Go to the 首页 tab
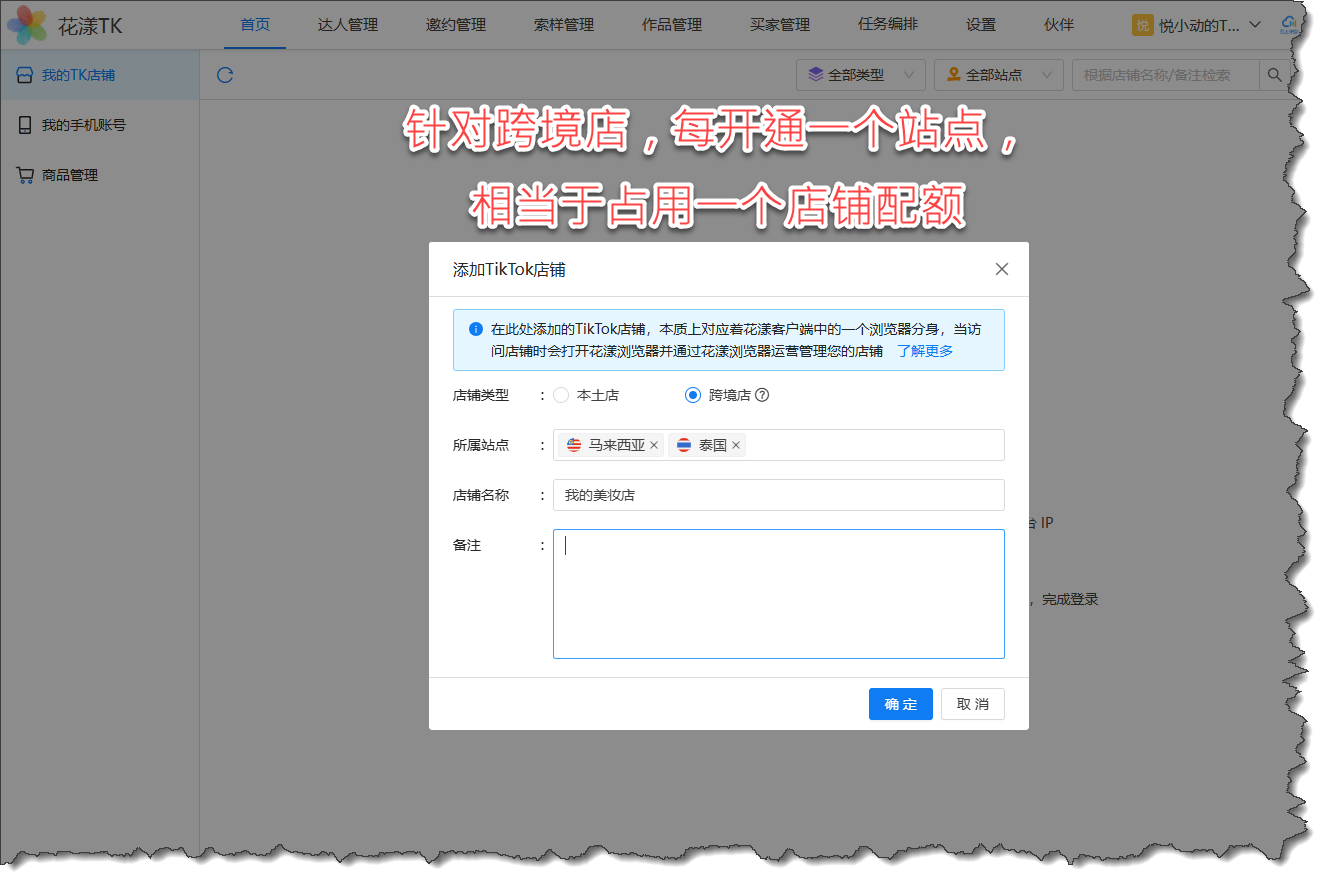This screenshot has width=1330, height=887. (x=255, y=24)
